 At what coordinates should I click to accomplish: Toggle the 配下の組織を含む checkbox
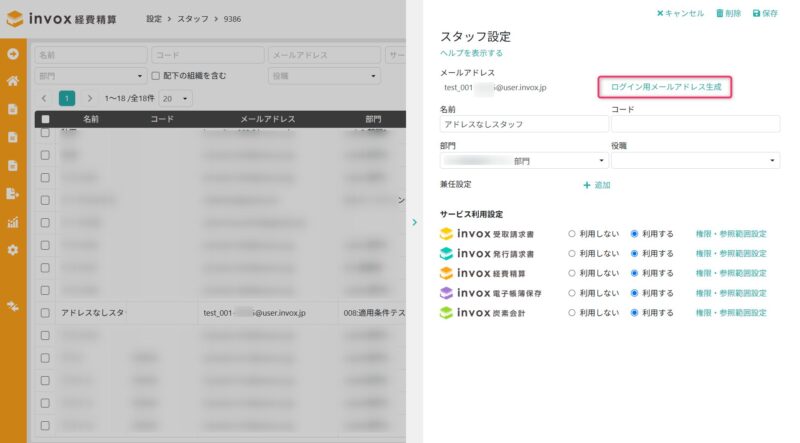tap(156, 76)
